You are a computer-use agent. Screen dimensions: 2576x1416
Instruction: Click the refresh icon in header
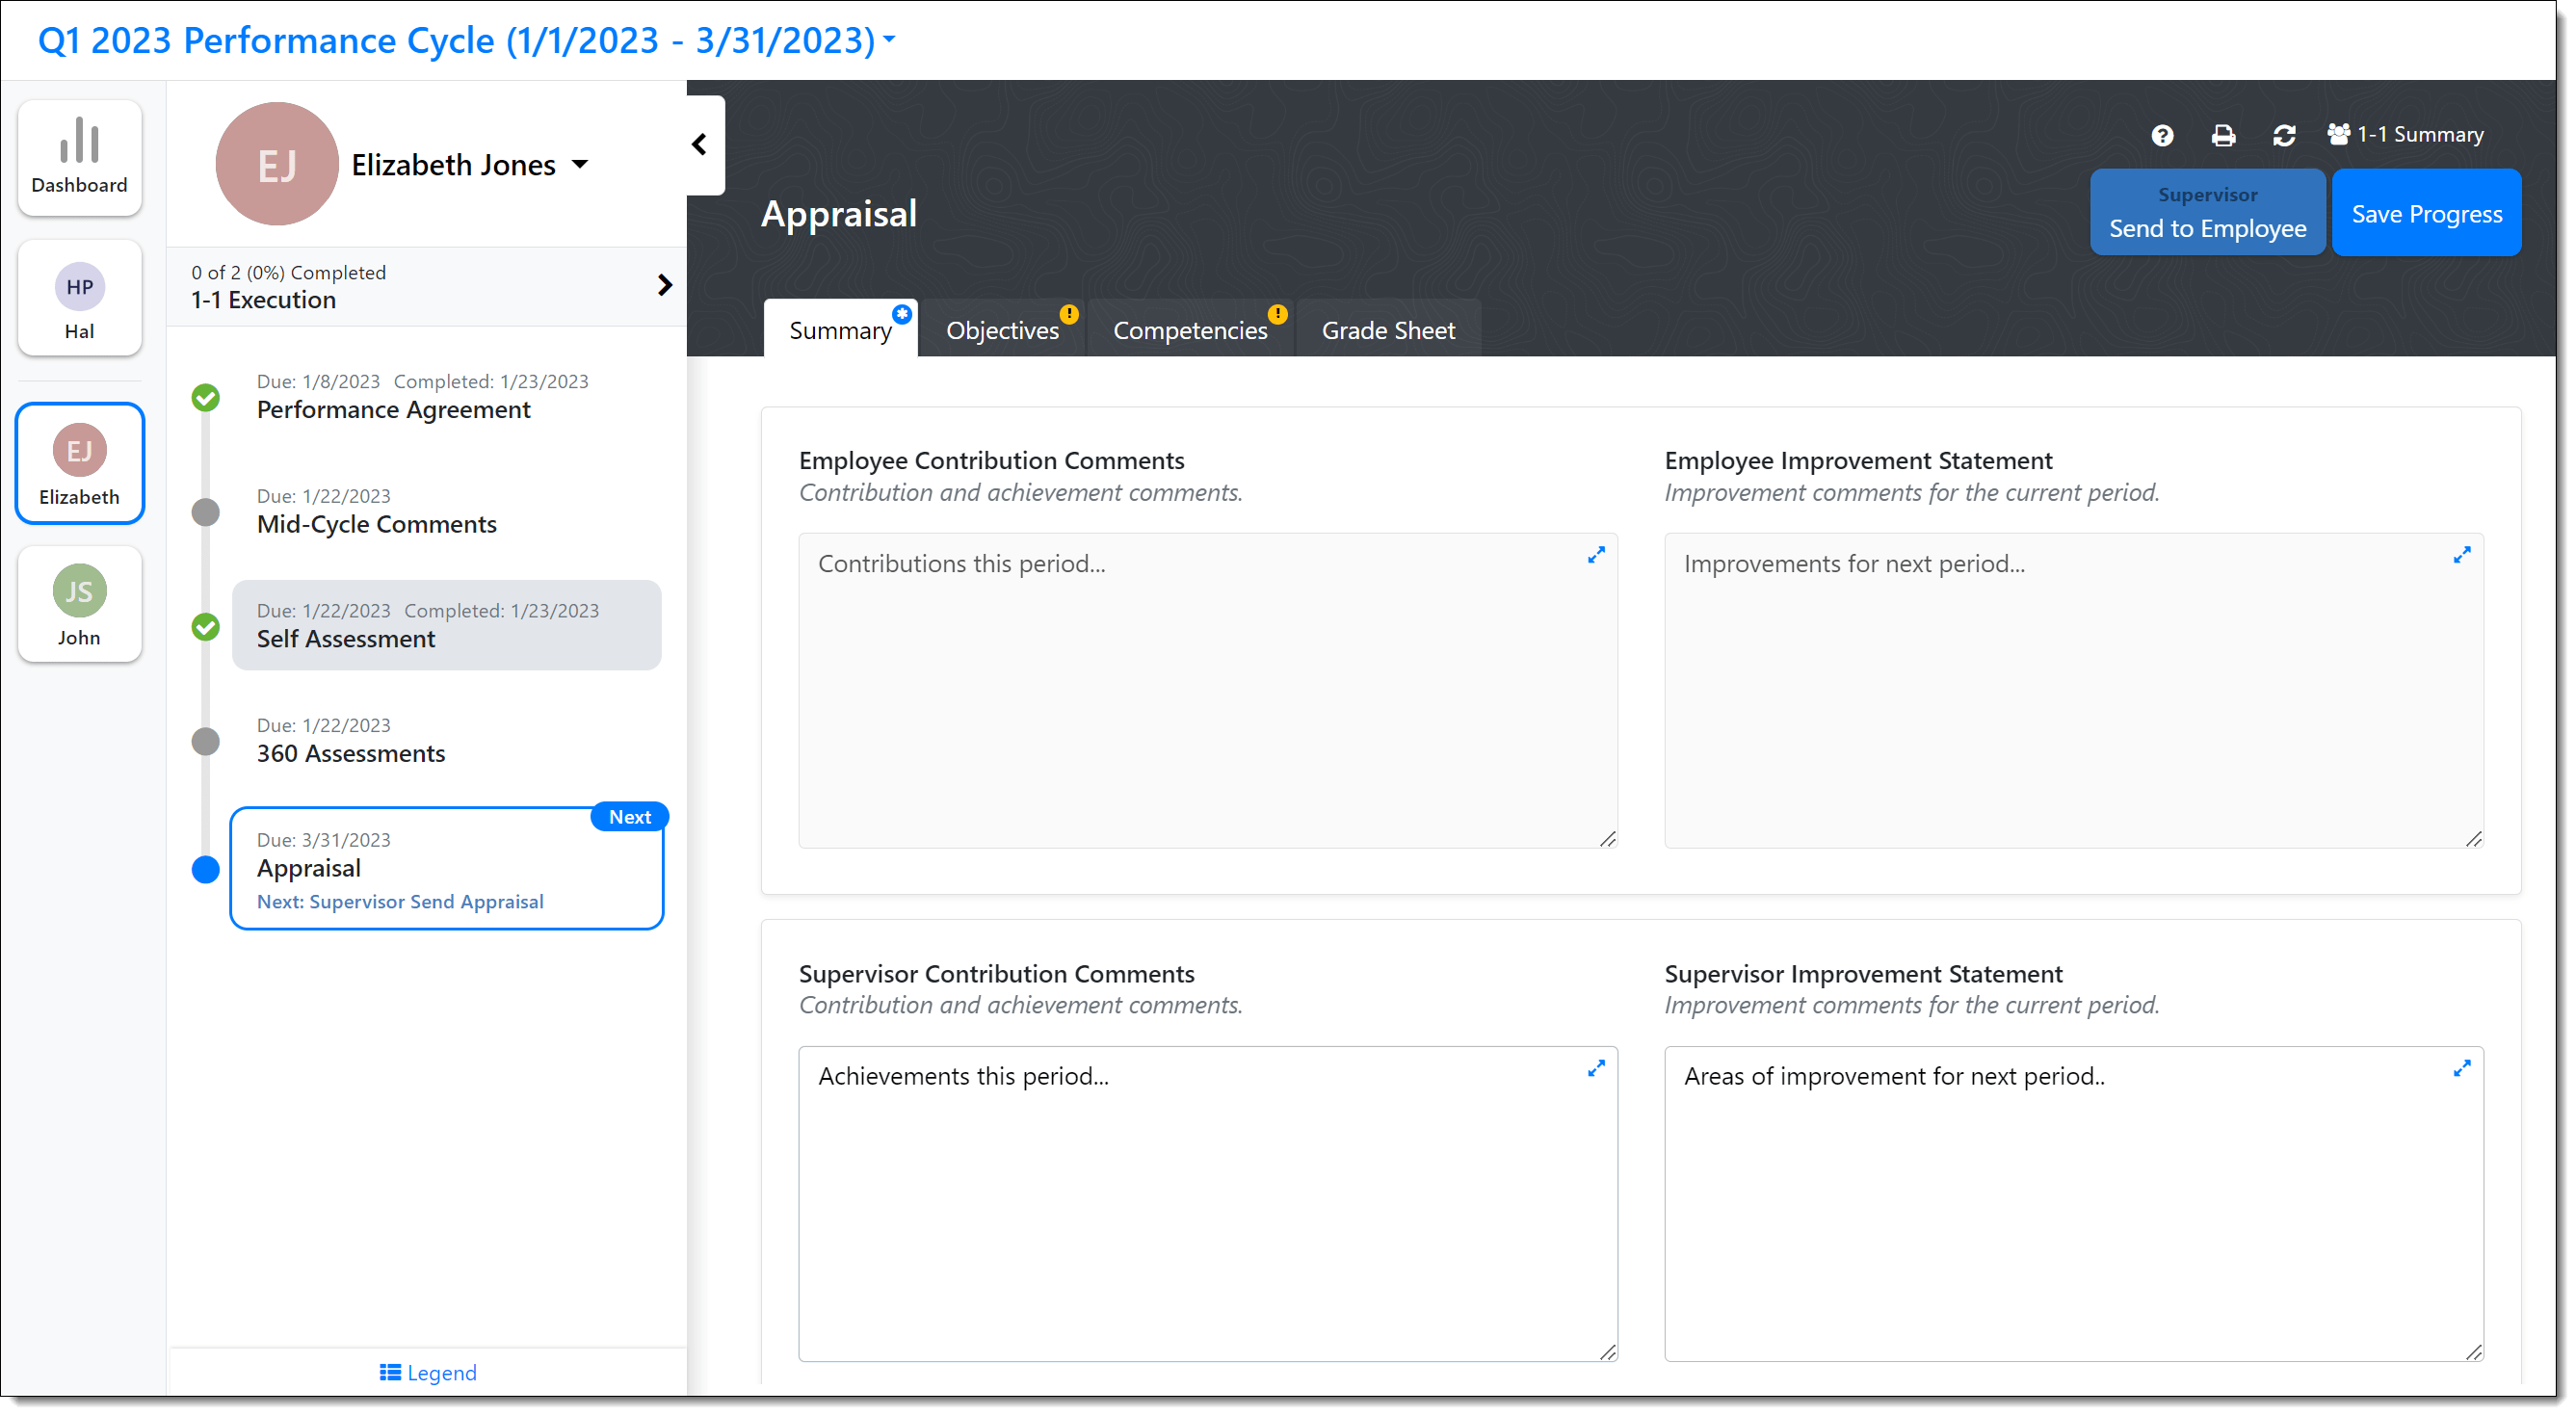tap(2284, 135)
